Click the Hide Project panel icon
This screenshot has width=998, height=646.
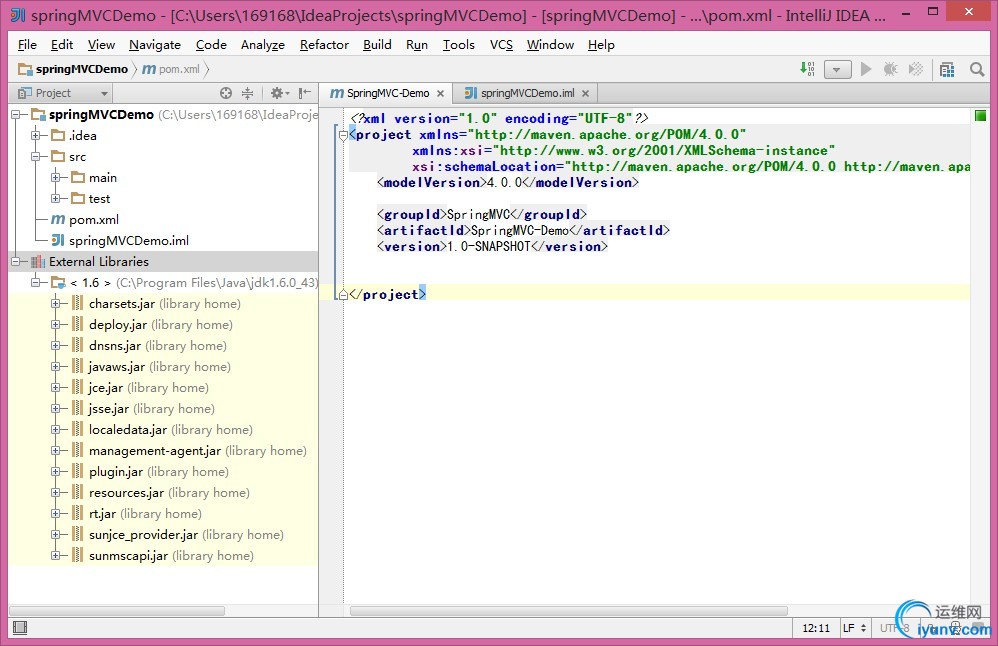coord(305,93)
